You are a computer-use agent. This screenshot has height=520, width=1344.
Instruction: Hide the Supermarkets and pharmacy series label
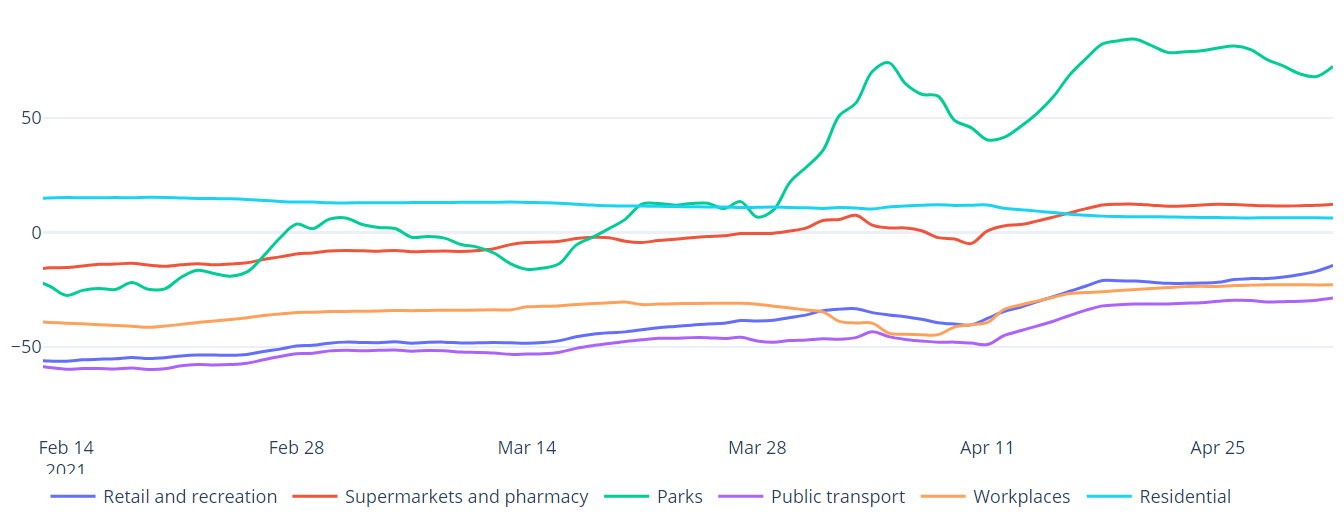pos(466,497)
